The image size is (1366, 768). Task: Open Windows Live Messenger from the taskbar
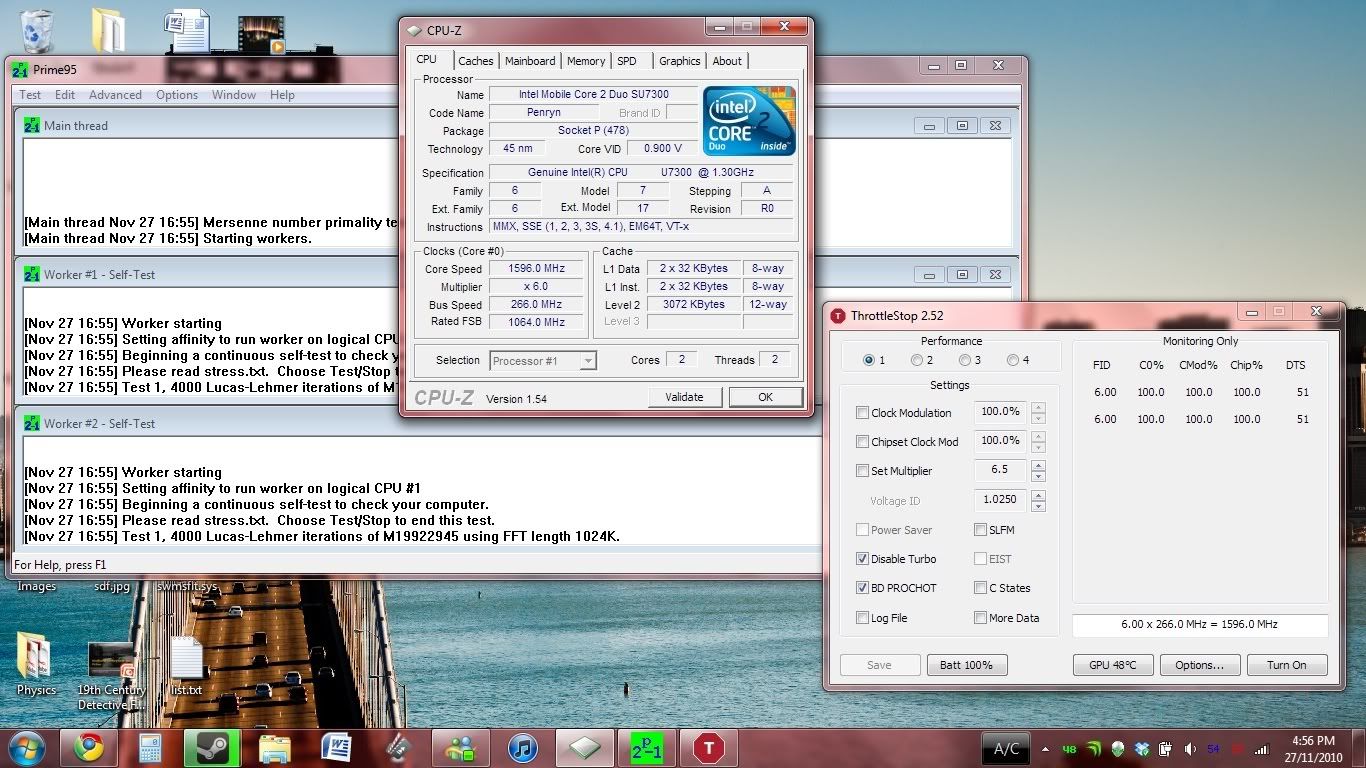tap(461, 748)
